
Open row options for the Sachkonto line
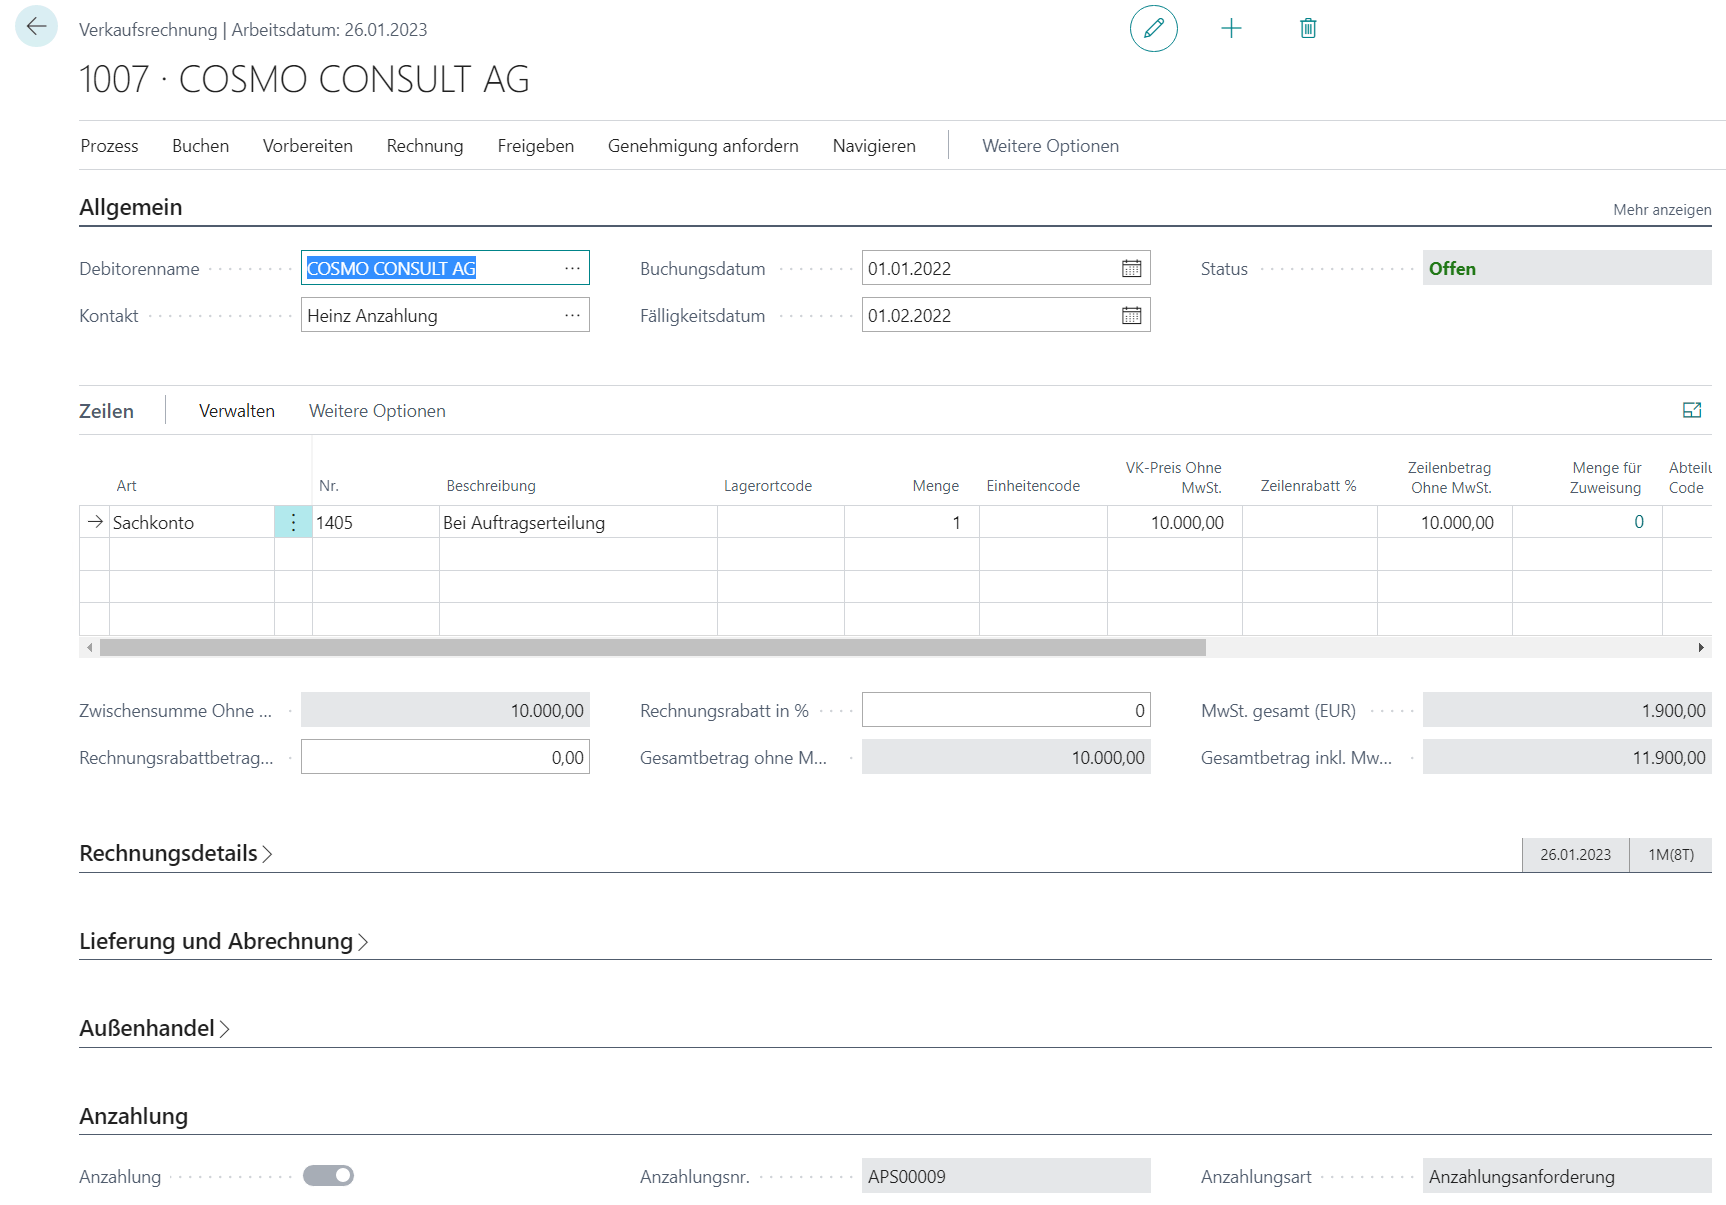click(293, 522)
